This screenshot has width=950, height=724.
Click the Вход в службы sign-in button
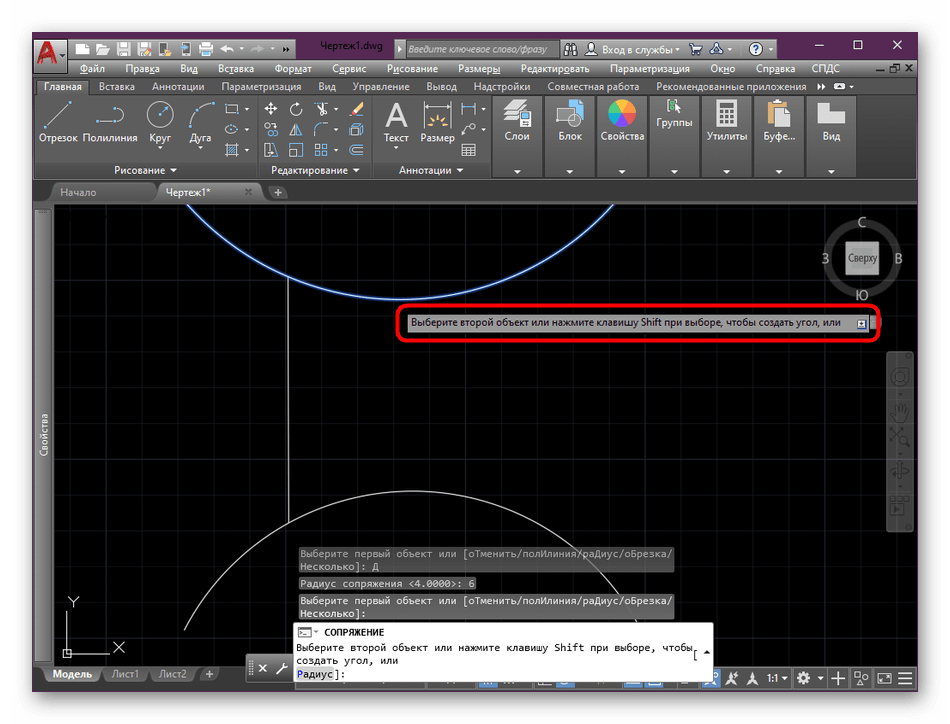click(639, 48)
